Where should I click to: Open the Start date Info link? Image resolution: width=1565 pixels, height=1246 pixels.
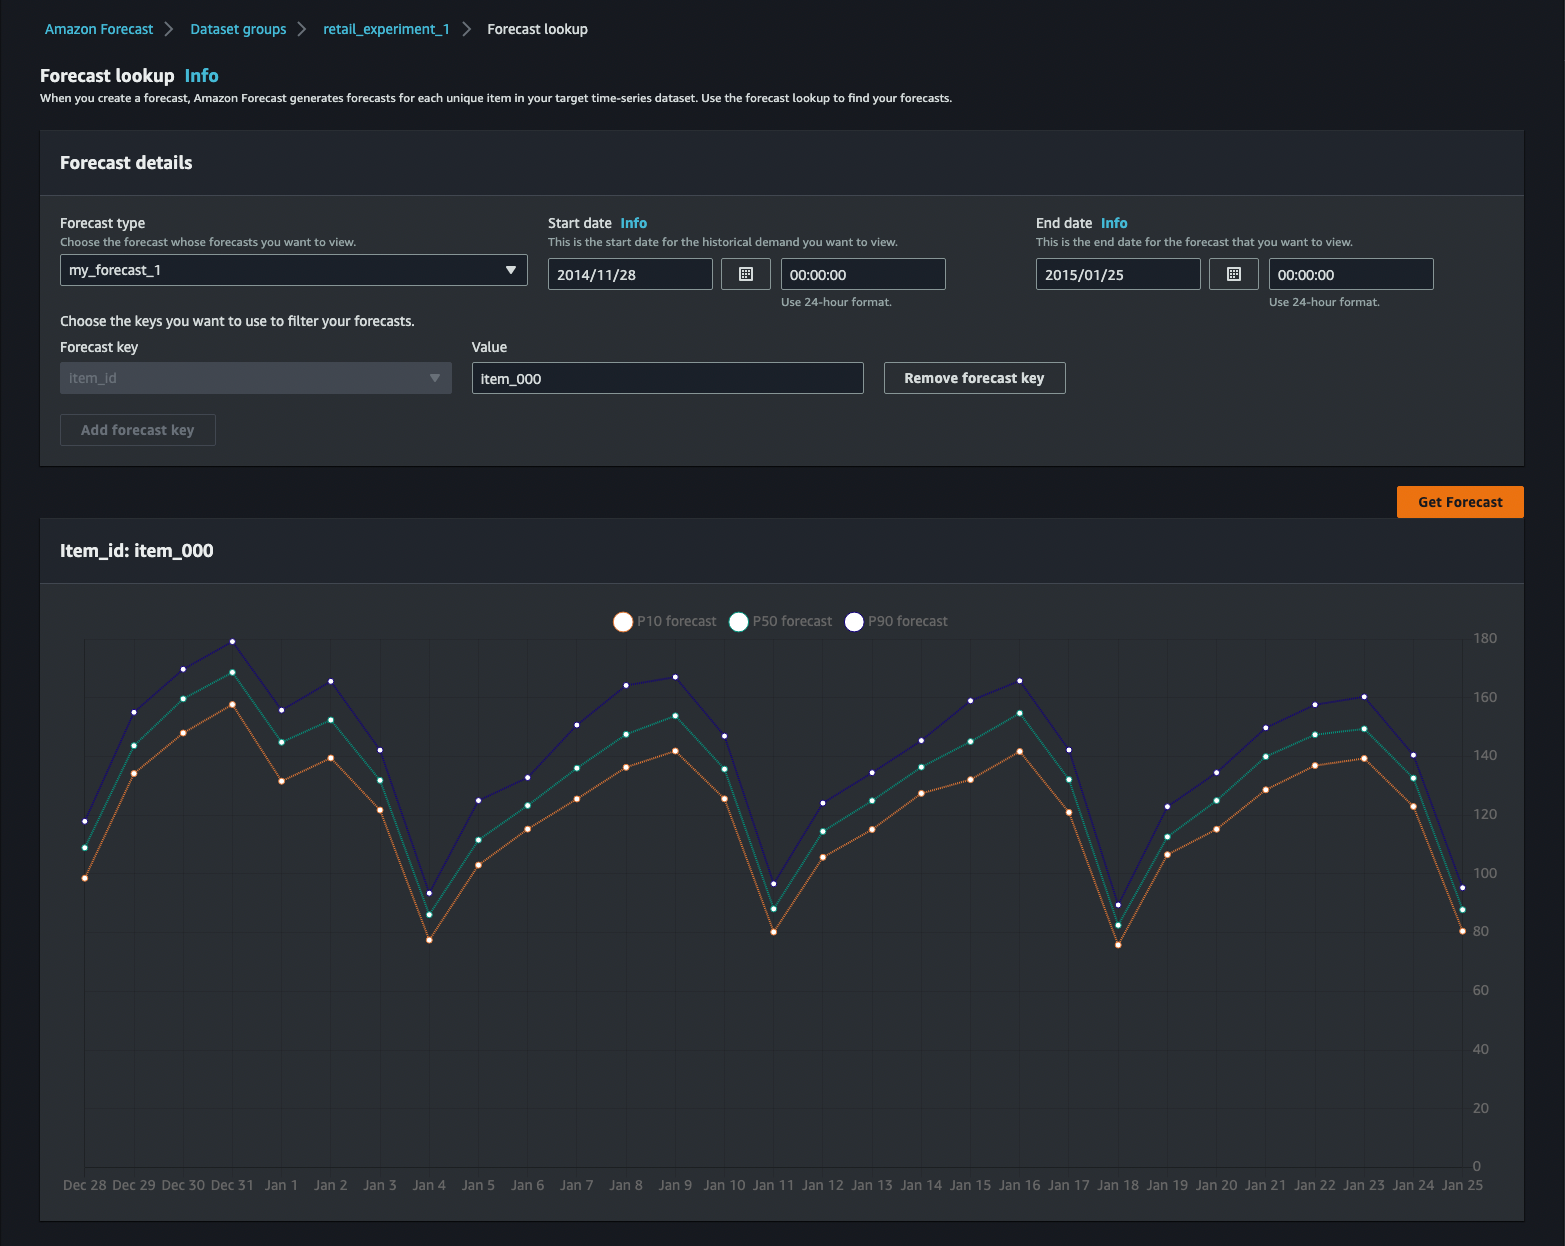coord(633,223)
